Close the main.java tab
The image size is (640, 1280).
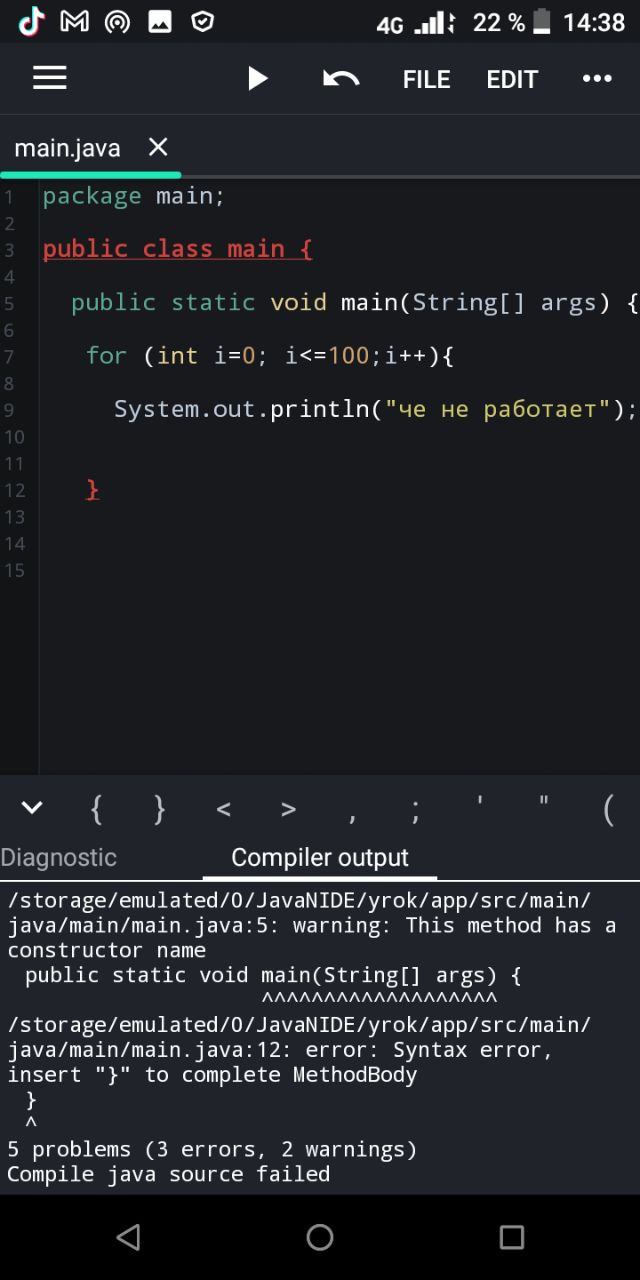[158, 147]
